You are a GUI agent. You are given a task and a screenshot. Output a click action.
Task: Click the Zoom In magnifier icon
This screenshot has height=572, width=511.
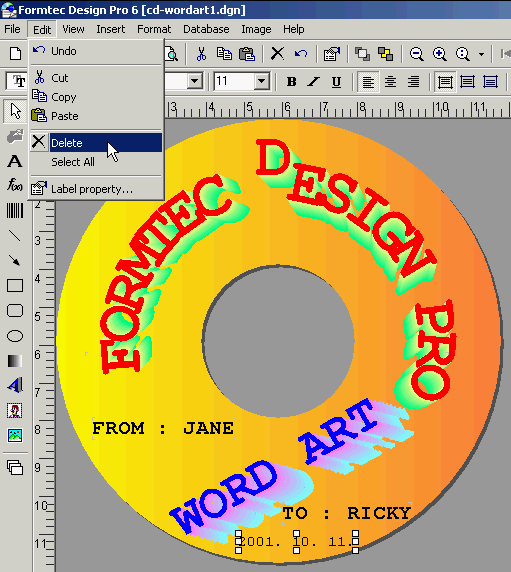pos(440,54)
